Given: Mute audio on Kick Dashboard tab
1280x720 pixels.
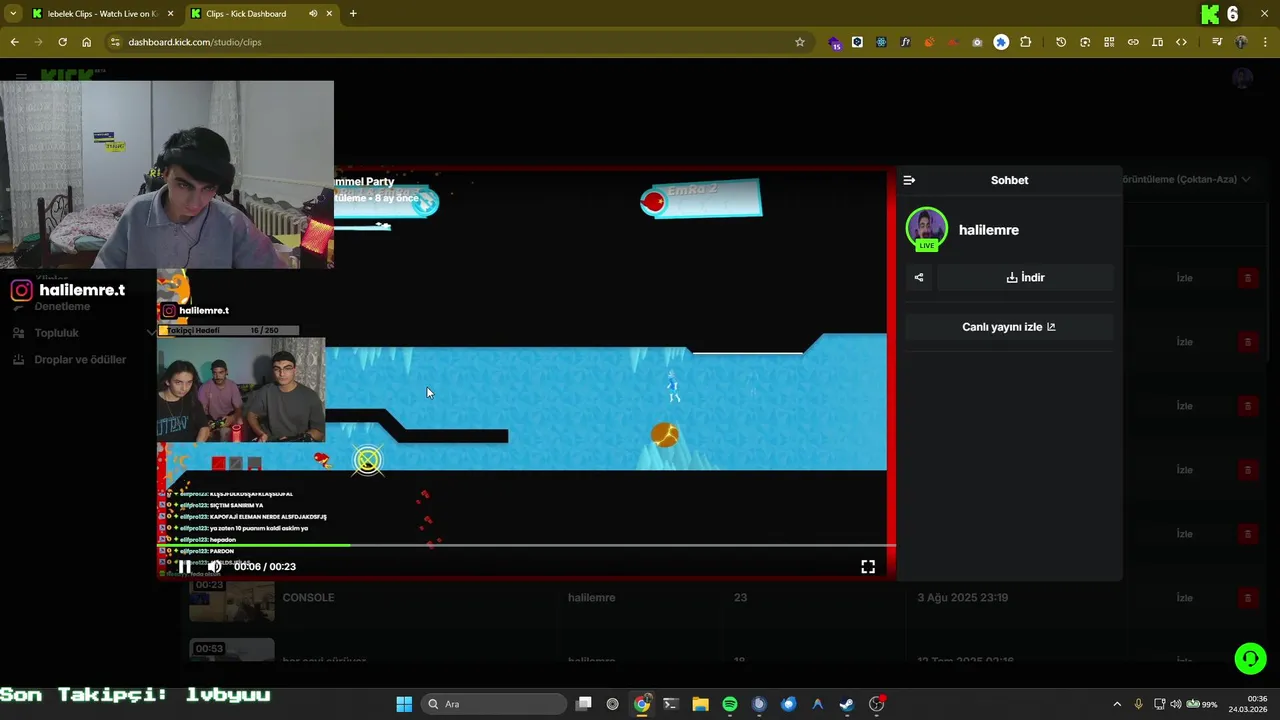Looking at the screenshot, I should coord(313,13).
